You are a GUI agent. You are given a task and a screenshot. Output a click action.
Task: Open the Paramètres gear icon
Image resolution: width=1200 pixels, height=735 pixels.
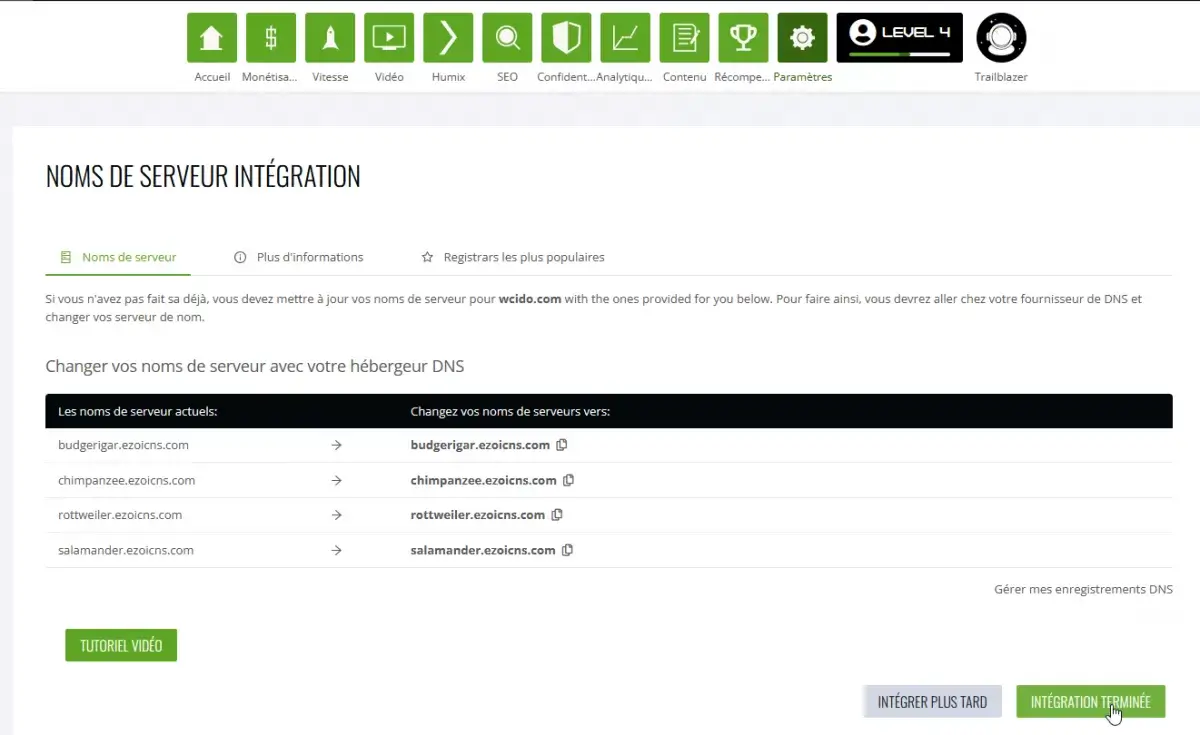pyautogui.click(x=802, y=38)
